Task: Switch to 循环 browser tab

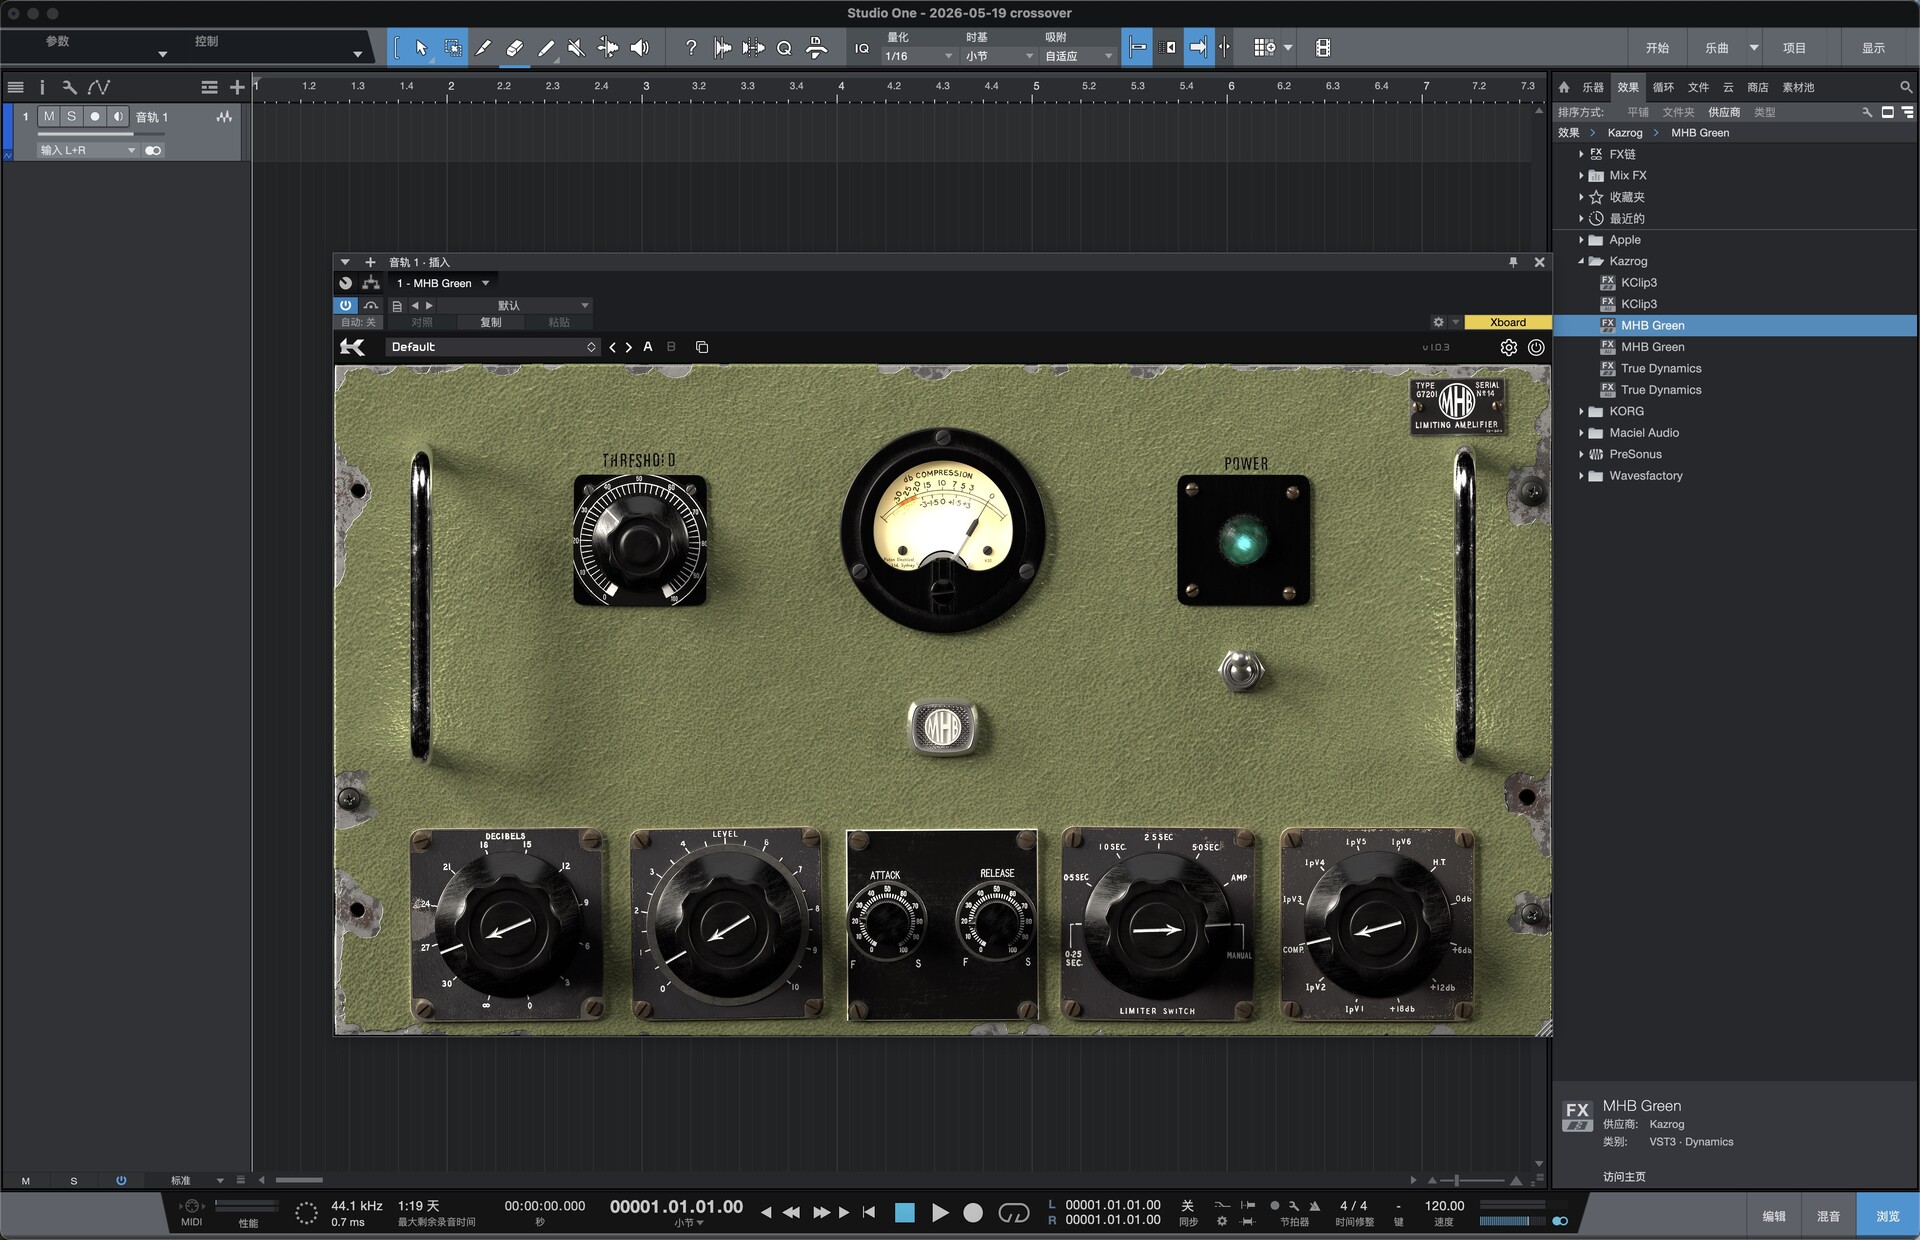Action: 1663,87
